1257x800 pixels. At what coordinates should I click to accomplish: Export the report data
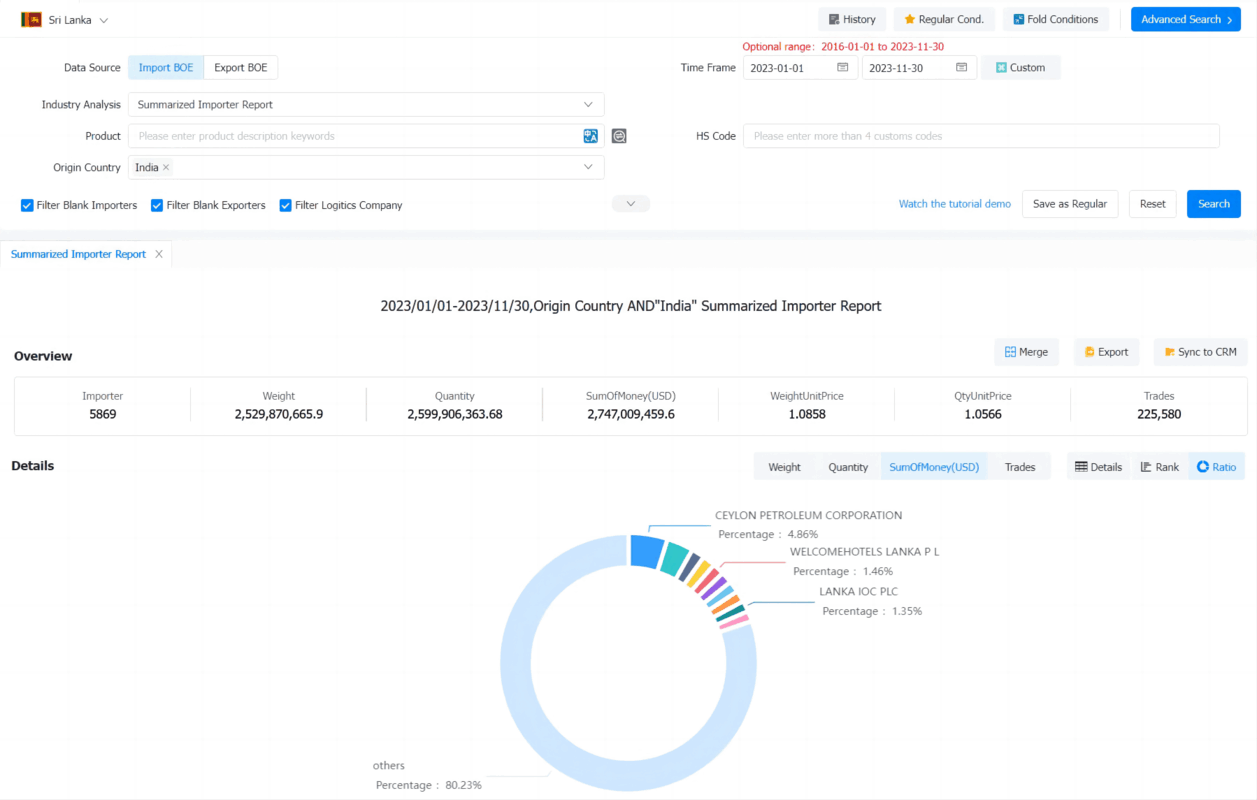pos(1106,352)
